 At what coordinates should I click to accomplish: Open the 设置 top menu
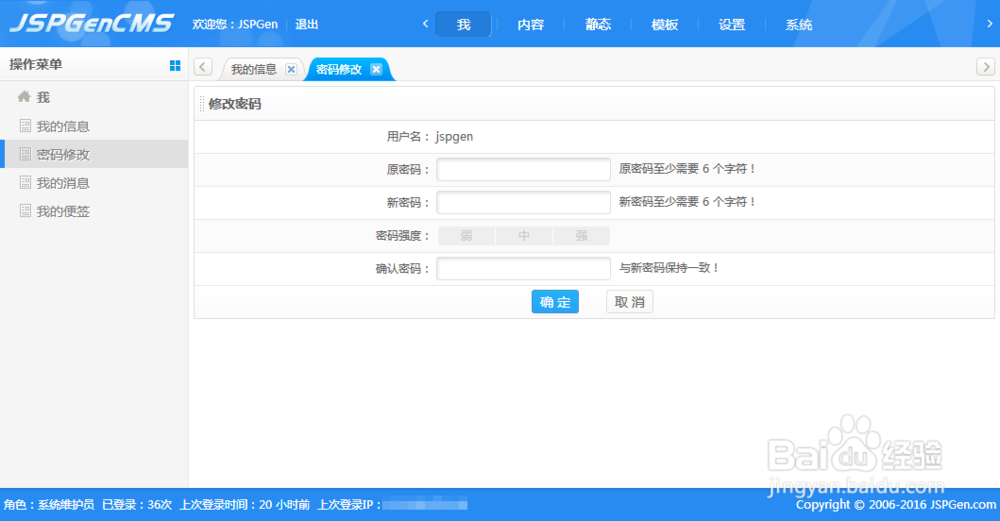[732, 24]
